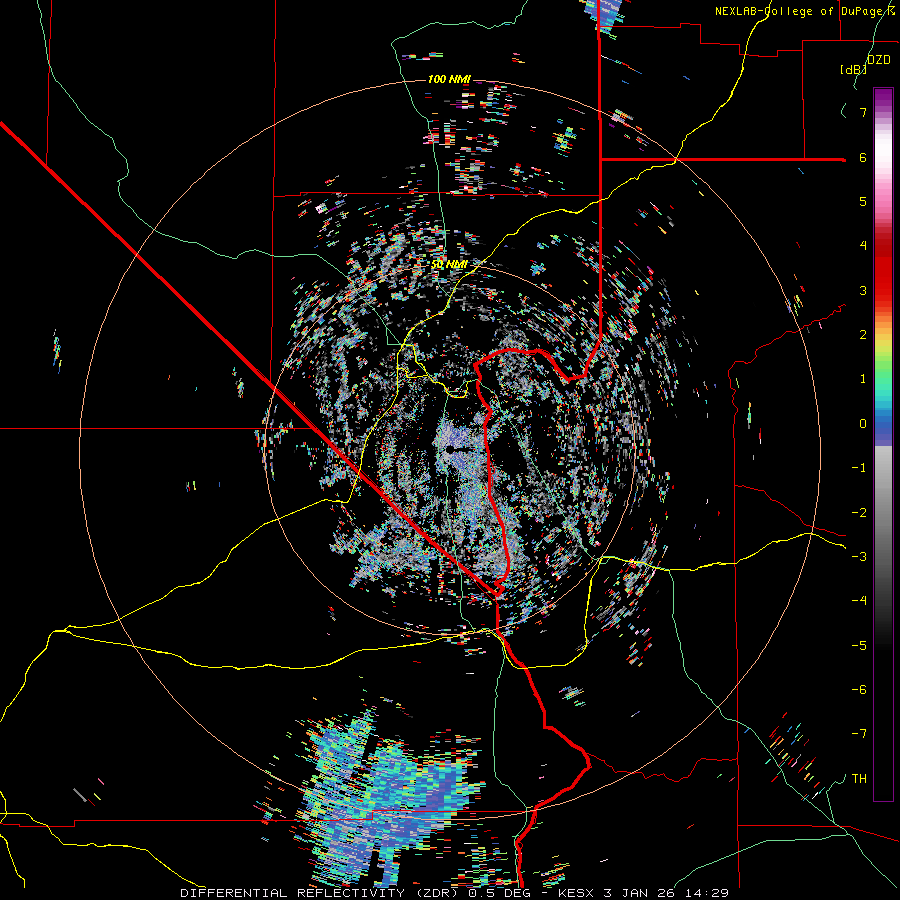
Task: Click the "-4" value on the color scale
Action: click(x=859, y=600)
